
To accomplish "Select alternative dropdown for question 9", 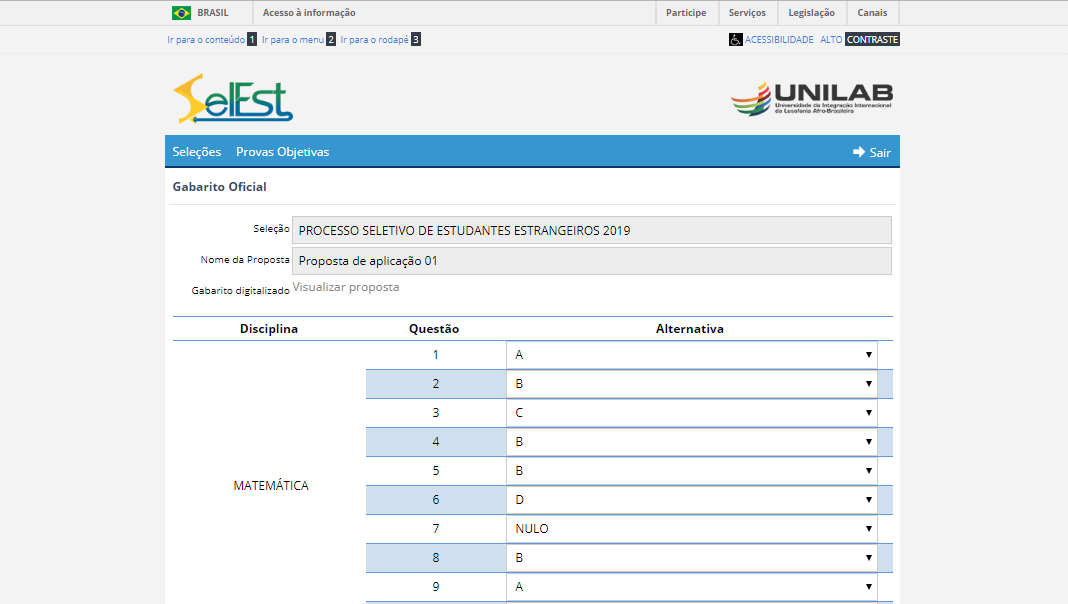I will click(x=692, y=587).
